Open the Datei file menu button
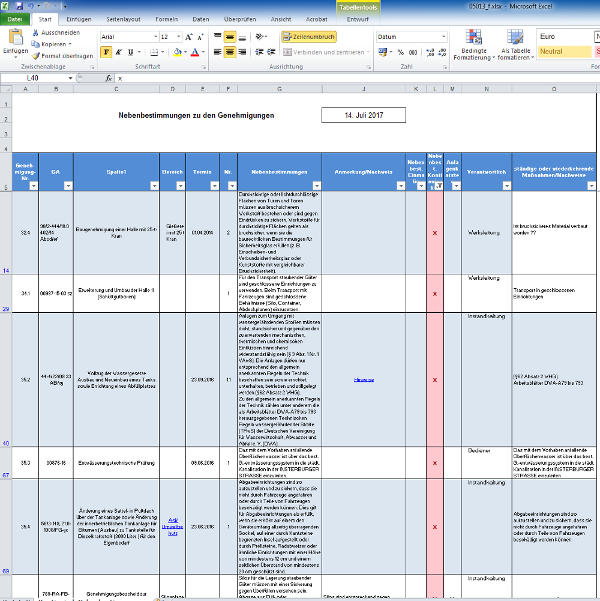This screenshot has width=600, height=601. click(x=16, y=19)
